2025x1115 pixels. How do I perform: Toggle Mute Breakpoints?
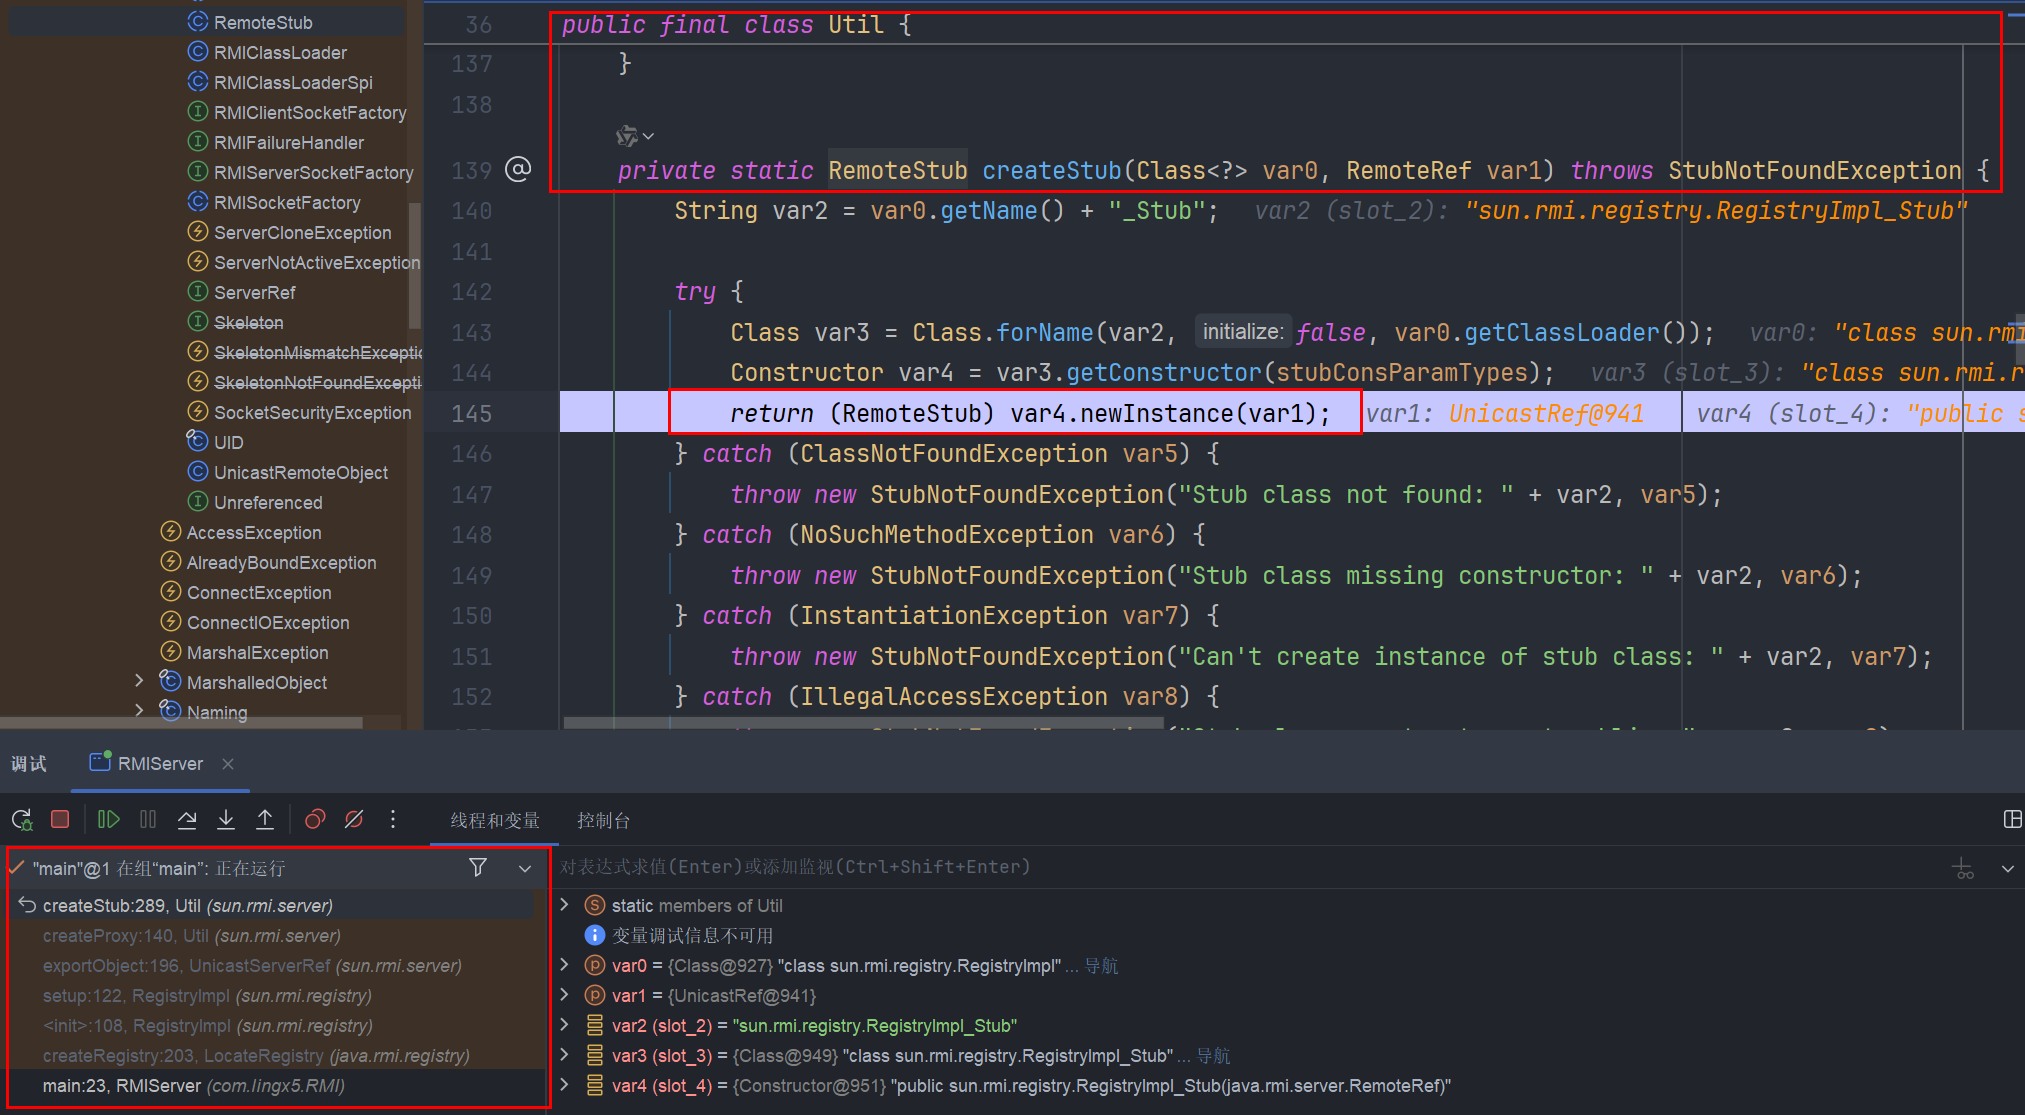(354, 820)
